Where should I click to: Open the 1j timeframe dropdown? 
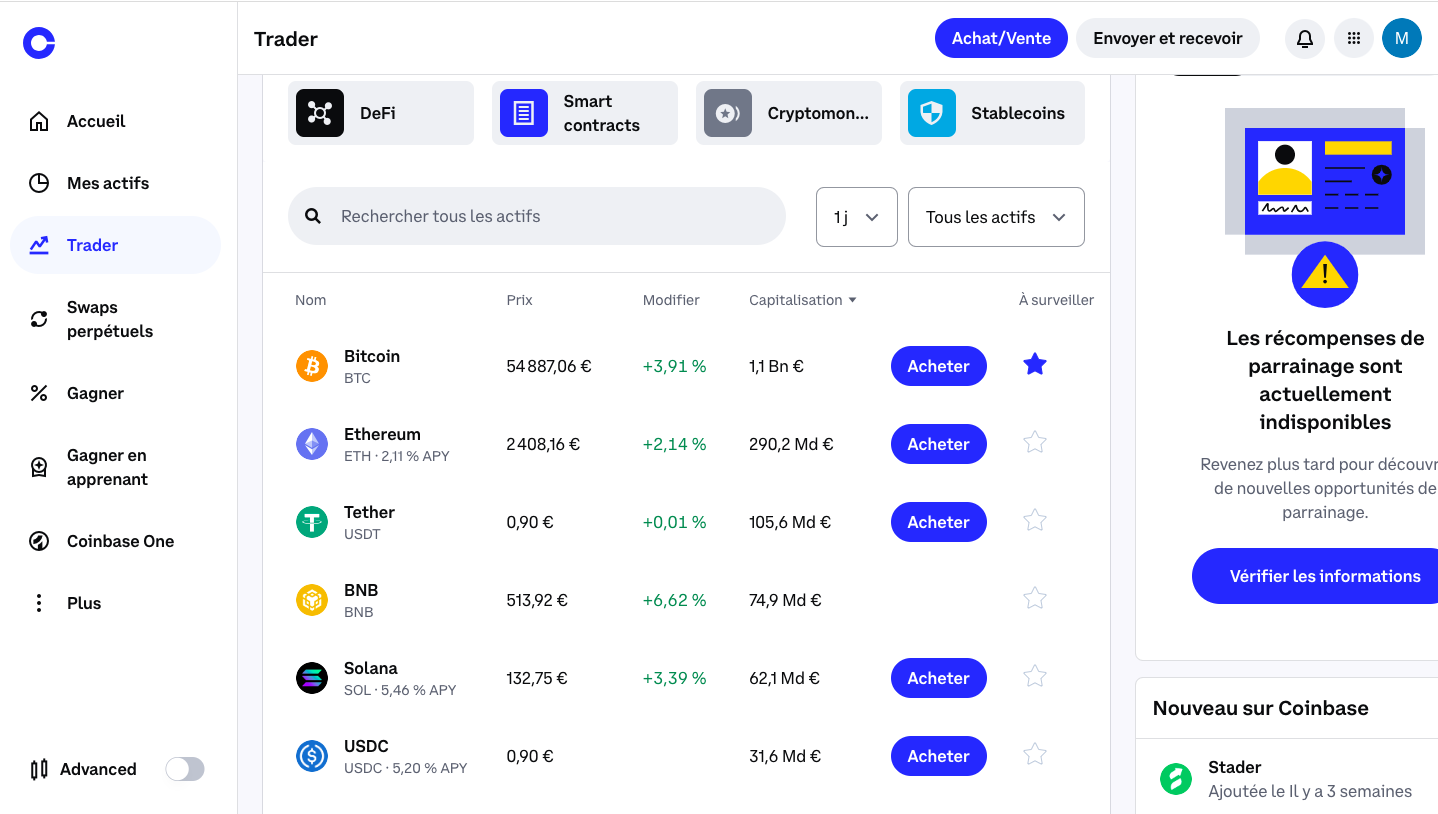coord(856,216)
